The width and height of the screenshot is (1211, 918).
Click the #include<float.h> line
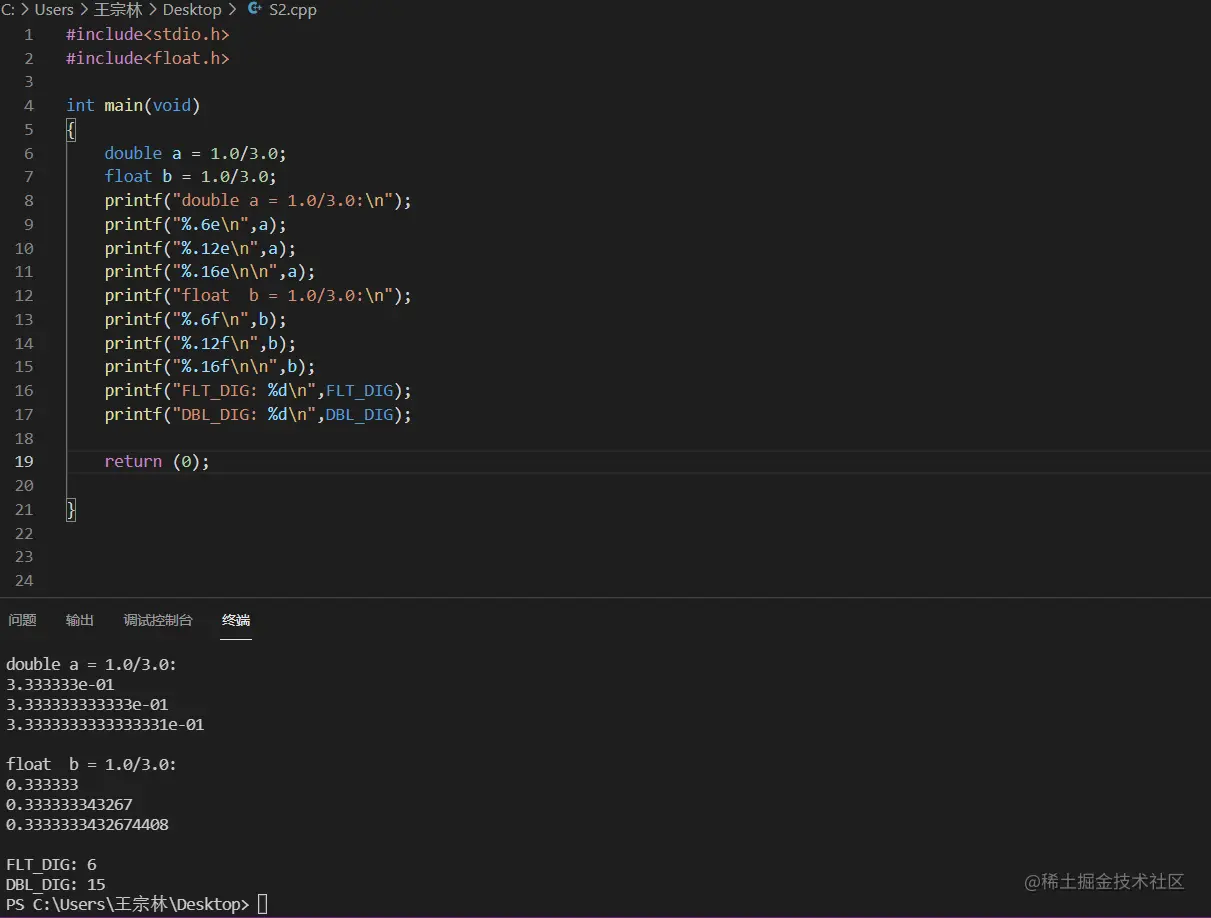coord(148,58)
